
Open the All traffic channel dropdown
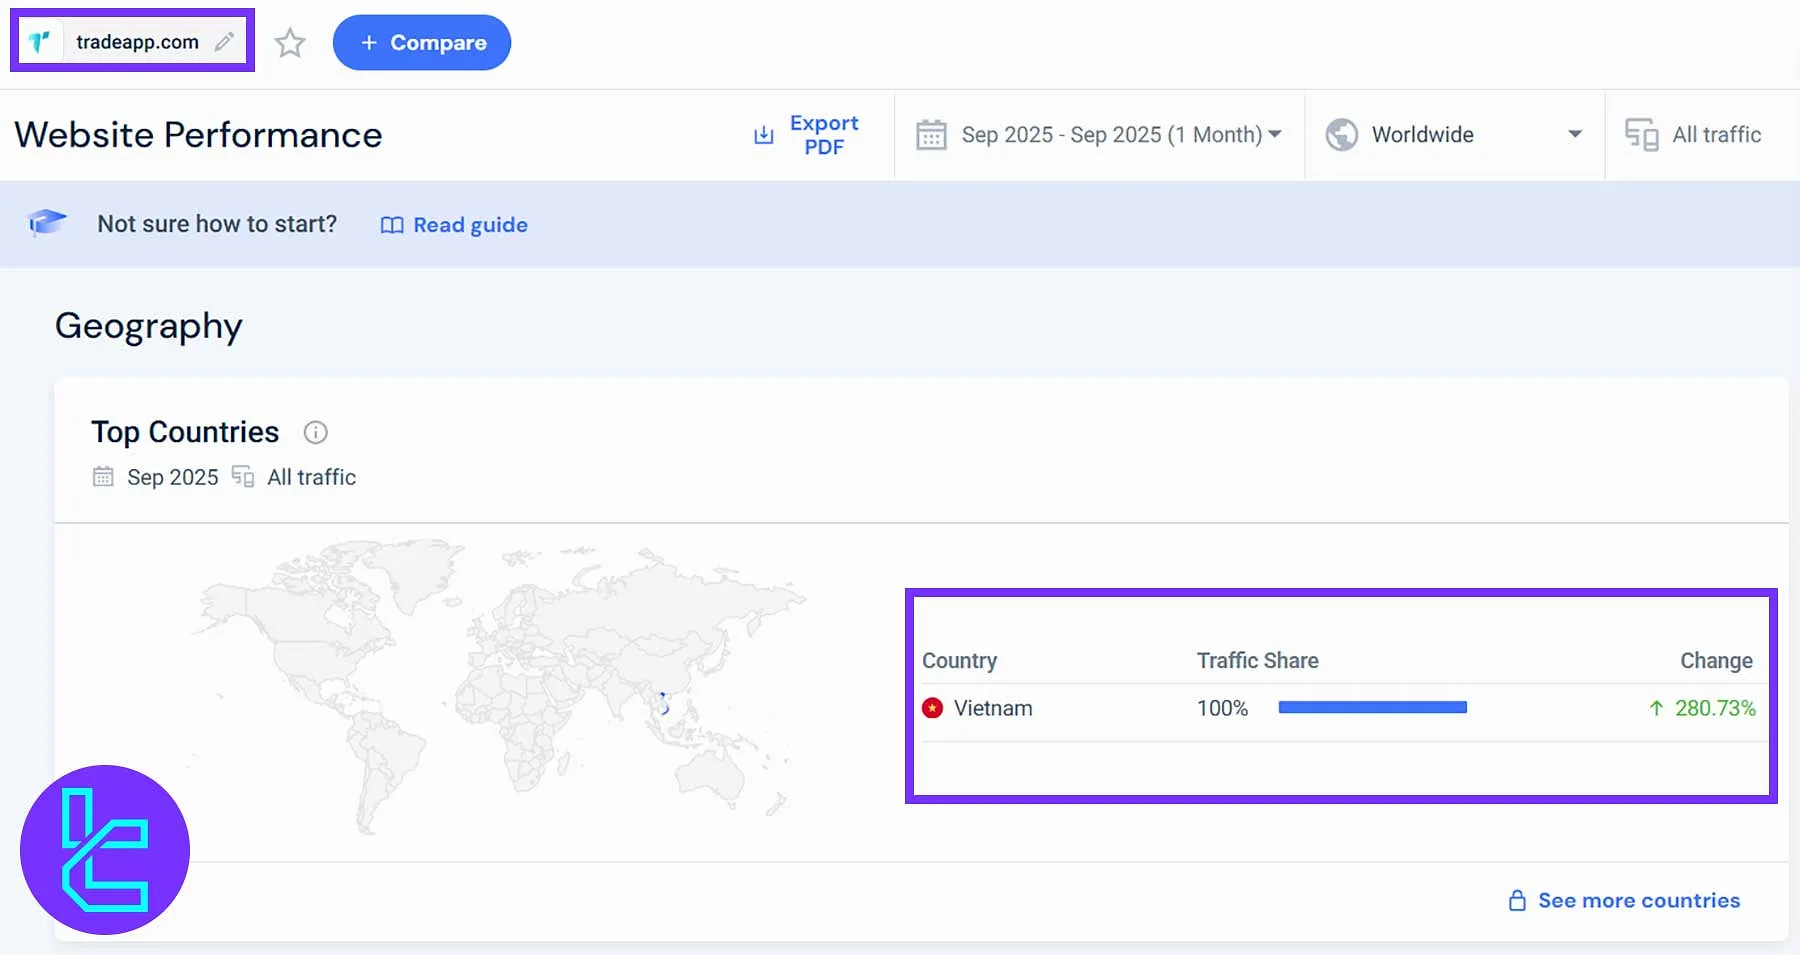tap(1698, 134)
